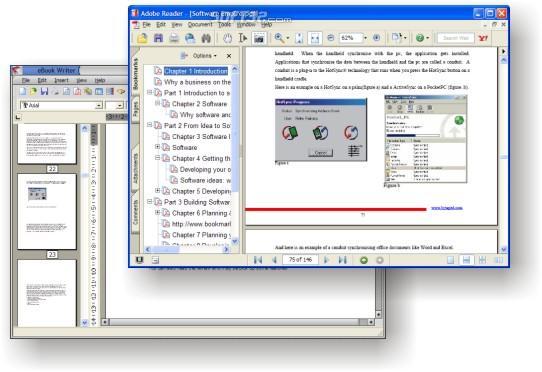This screenshot has height=372, width=542.
Task: Select the Hand tool
Action: click(x=227, y=38)
